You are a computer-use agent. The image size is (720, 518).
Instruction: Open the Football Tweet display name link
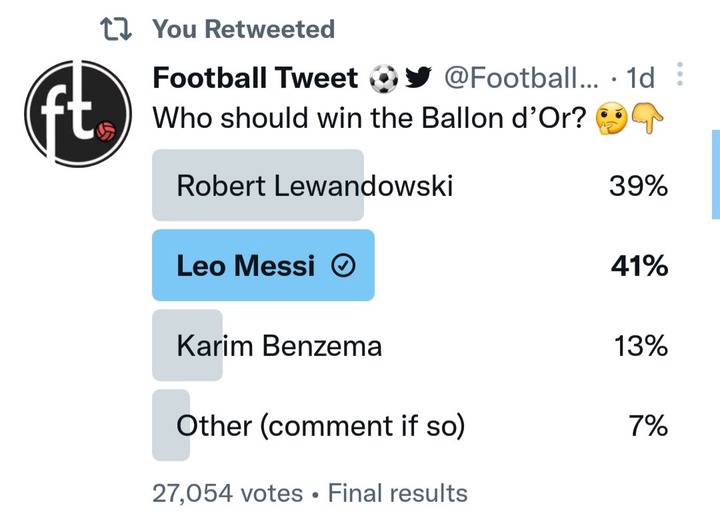click(255, 78)
